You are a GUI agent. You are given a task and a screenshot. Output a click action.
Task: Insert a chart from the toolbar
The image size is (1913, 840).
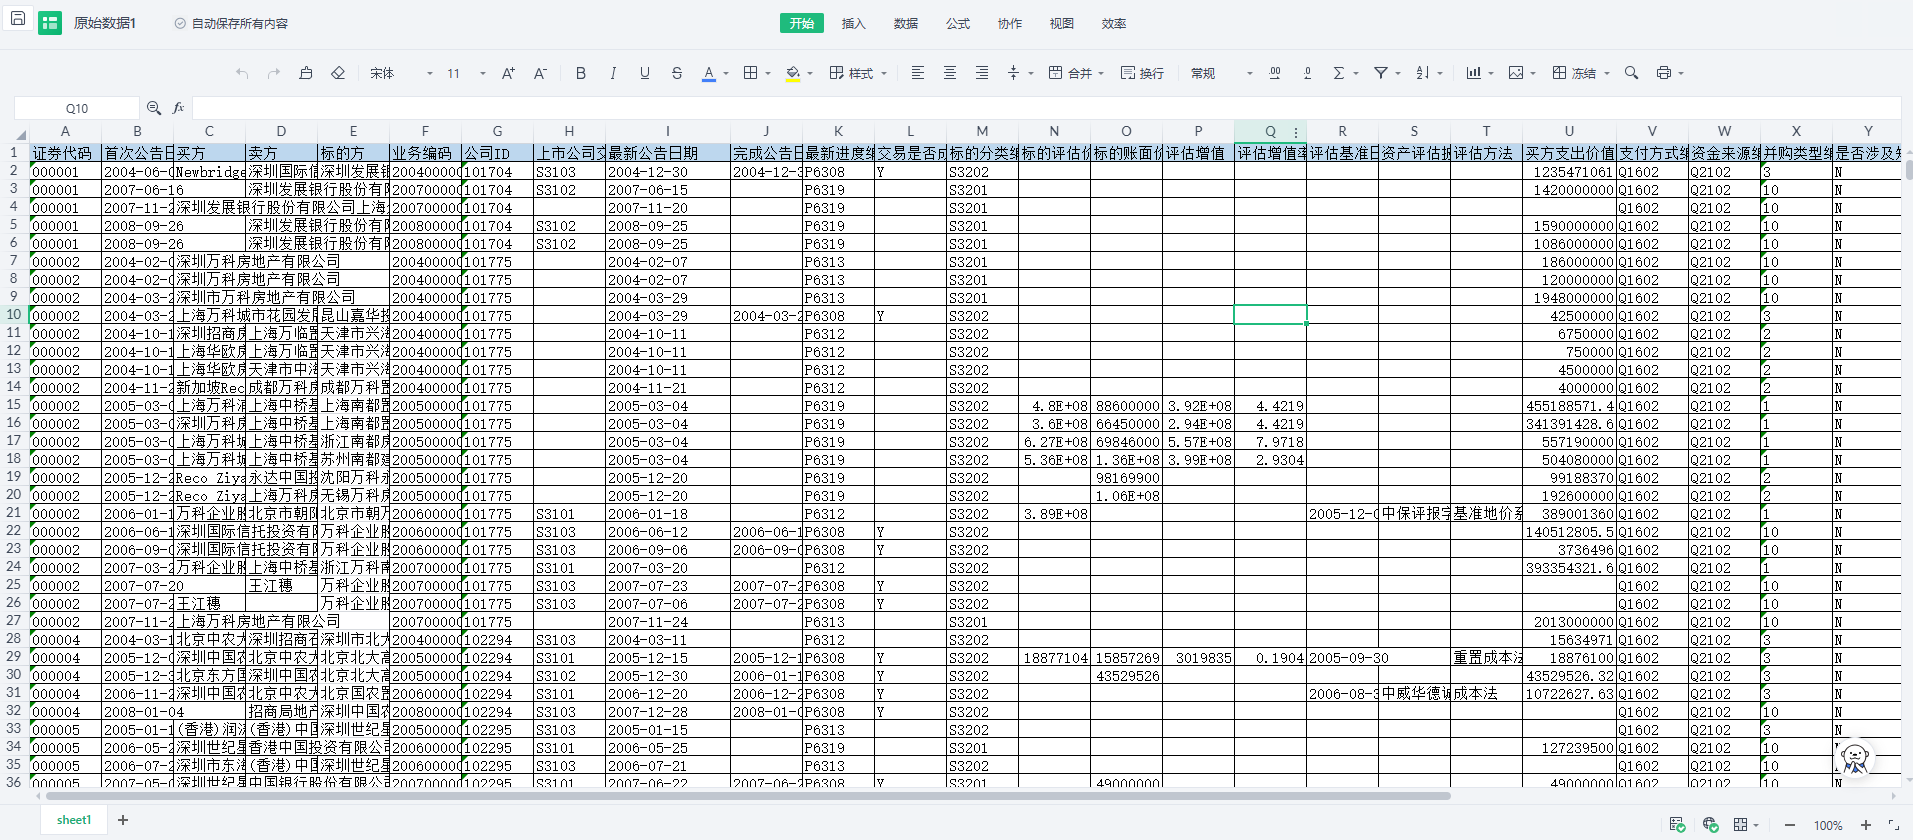coord(1474,73)
